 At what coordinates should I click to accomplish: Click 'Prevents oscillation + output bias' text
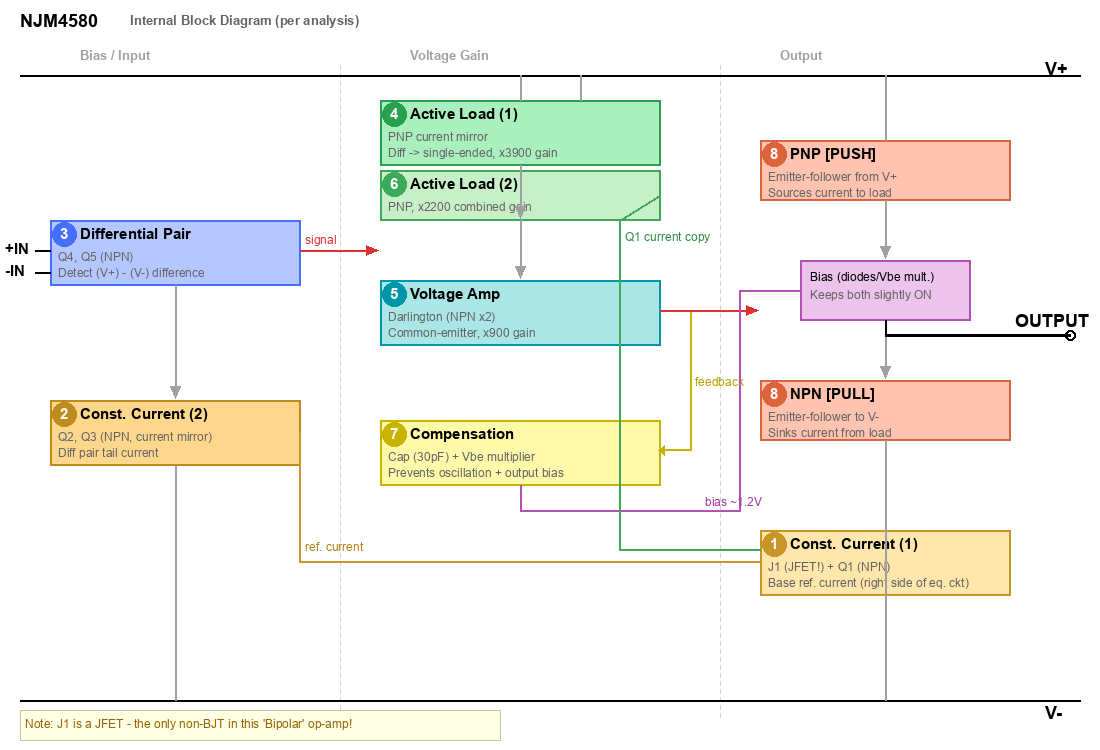tap(476, 473)
